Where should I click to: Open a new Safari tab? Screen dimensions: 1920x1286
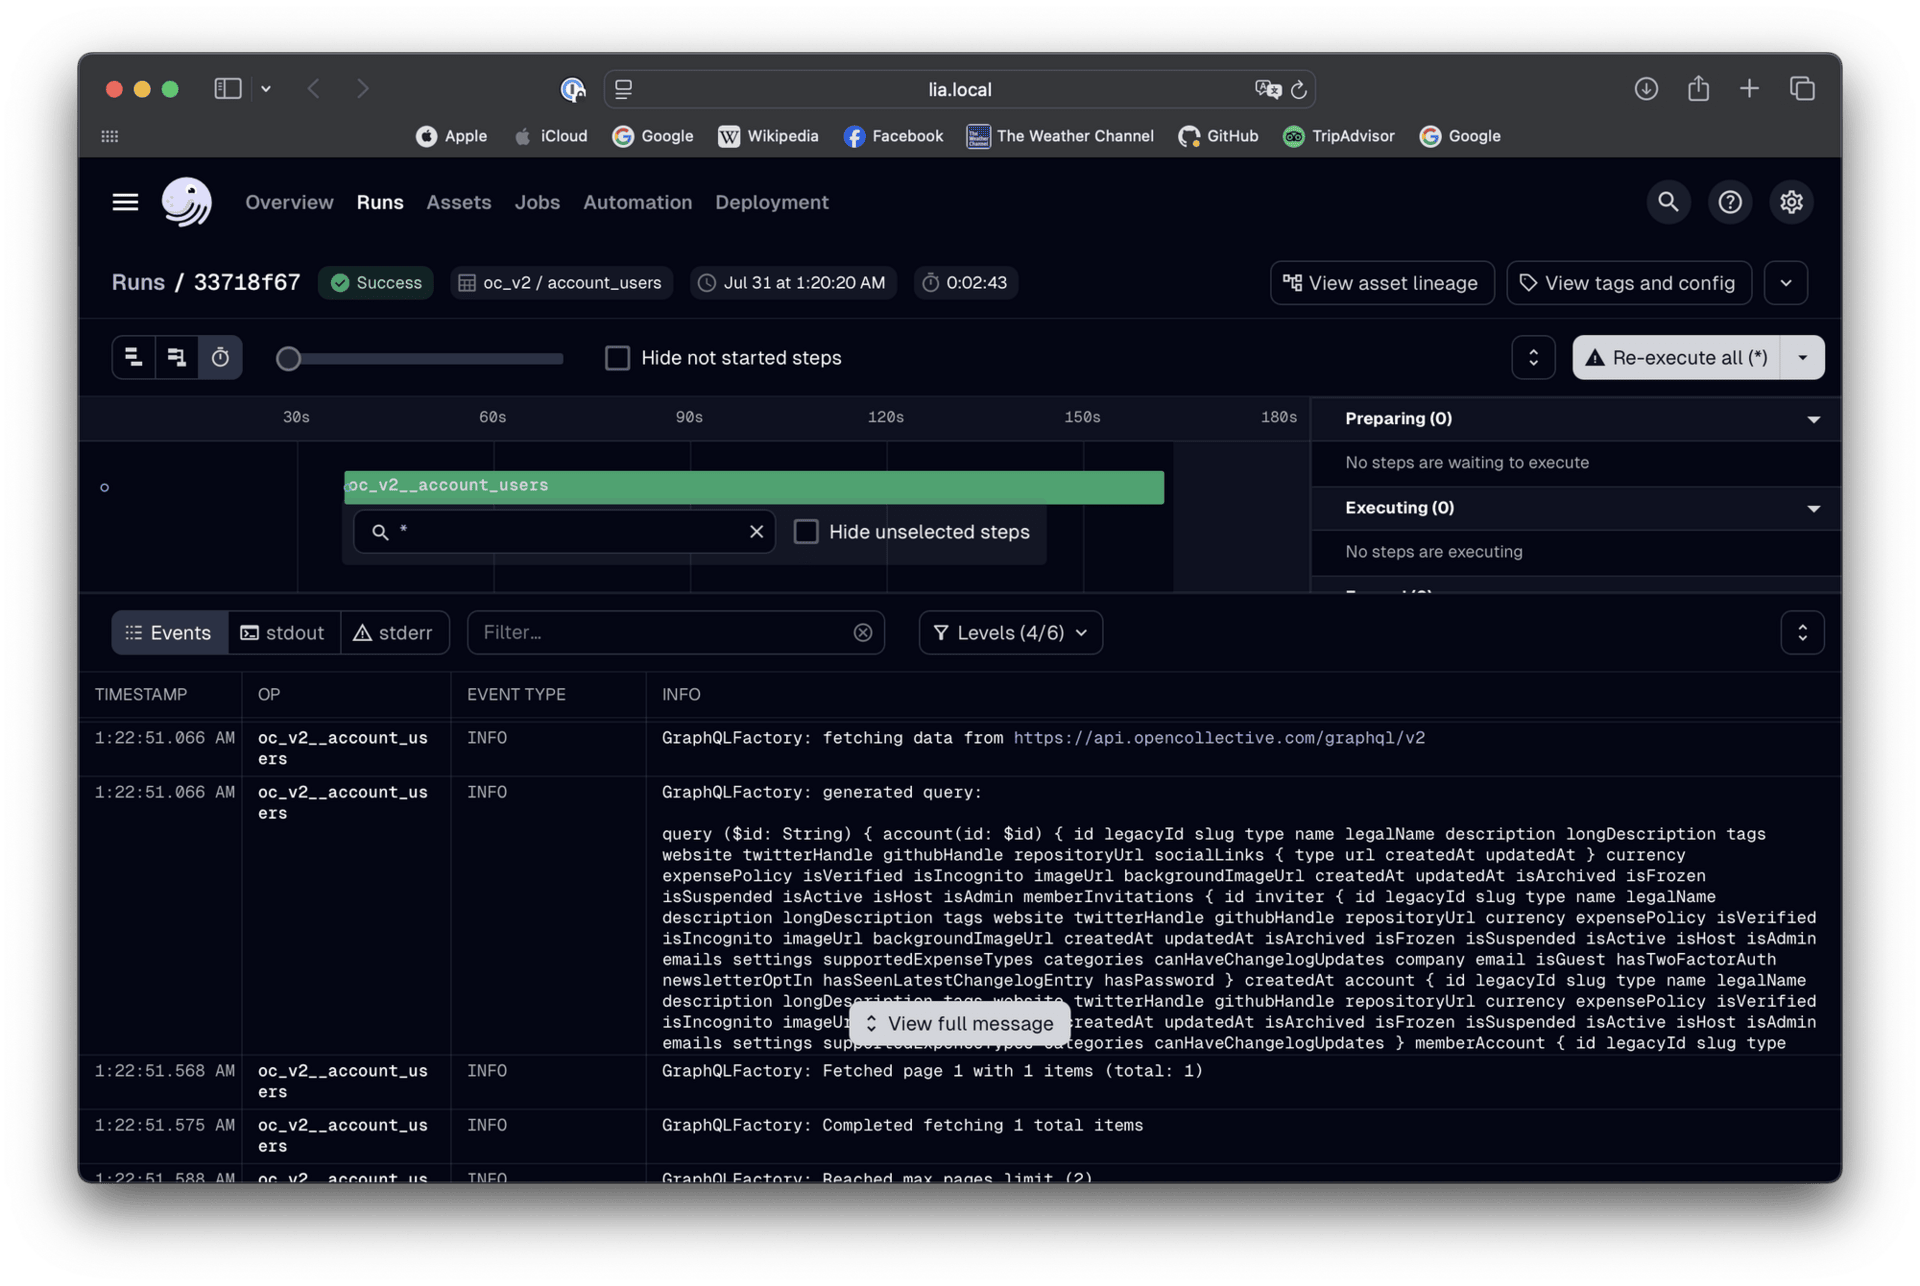(1749, 89)
